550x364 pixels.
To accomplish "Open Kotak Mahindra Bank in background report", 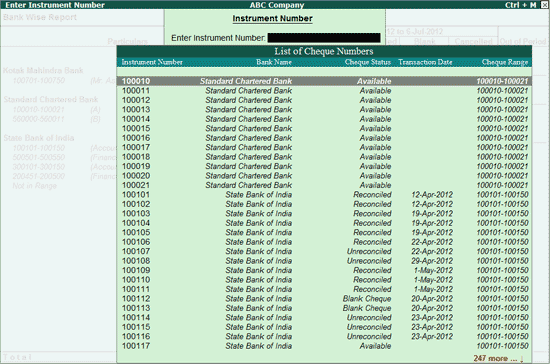I will tap(43, 70).
